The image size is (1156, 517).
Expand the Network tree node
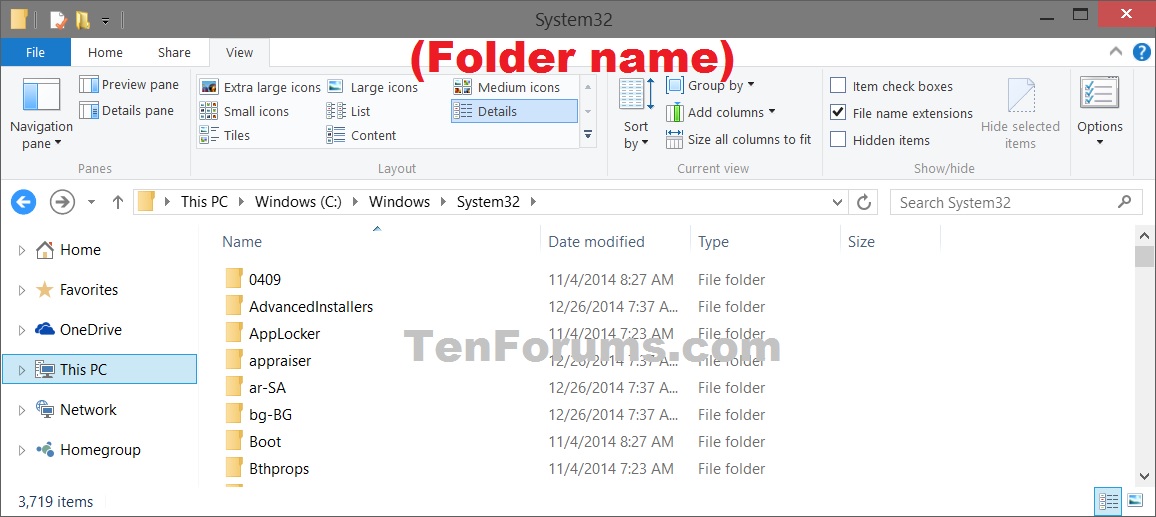pyautogui.click(x=21, y=410)
